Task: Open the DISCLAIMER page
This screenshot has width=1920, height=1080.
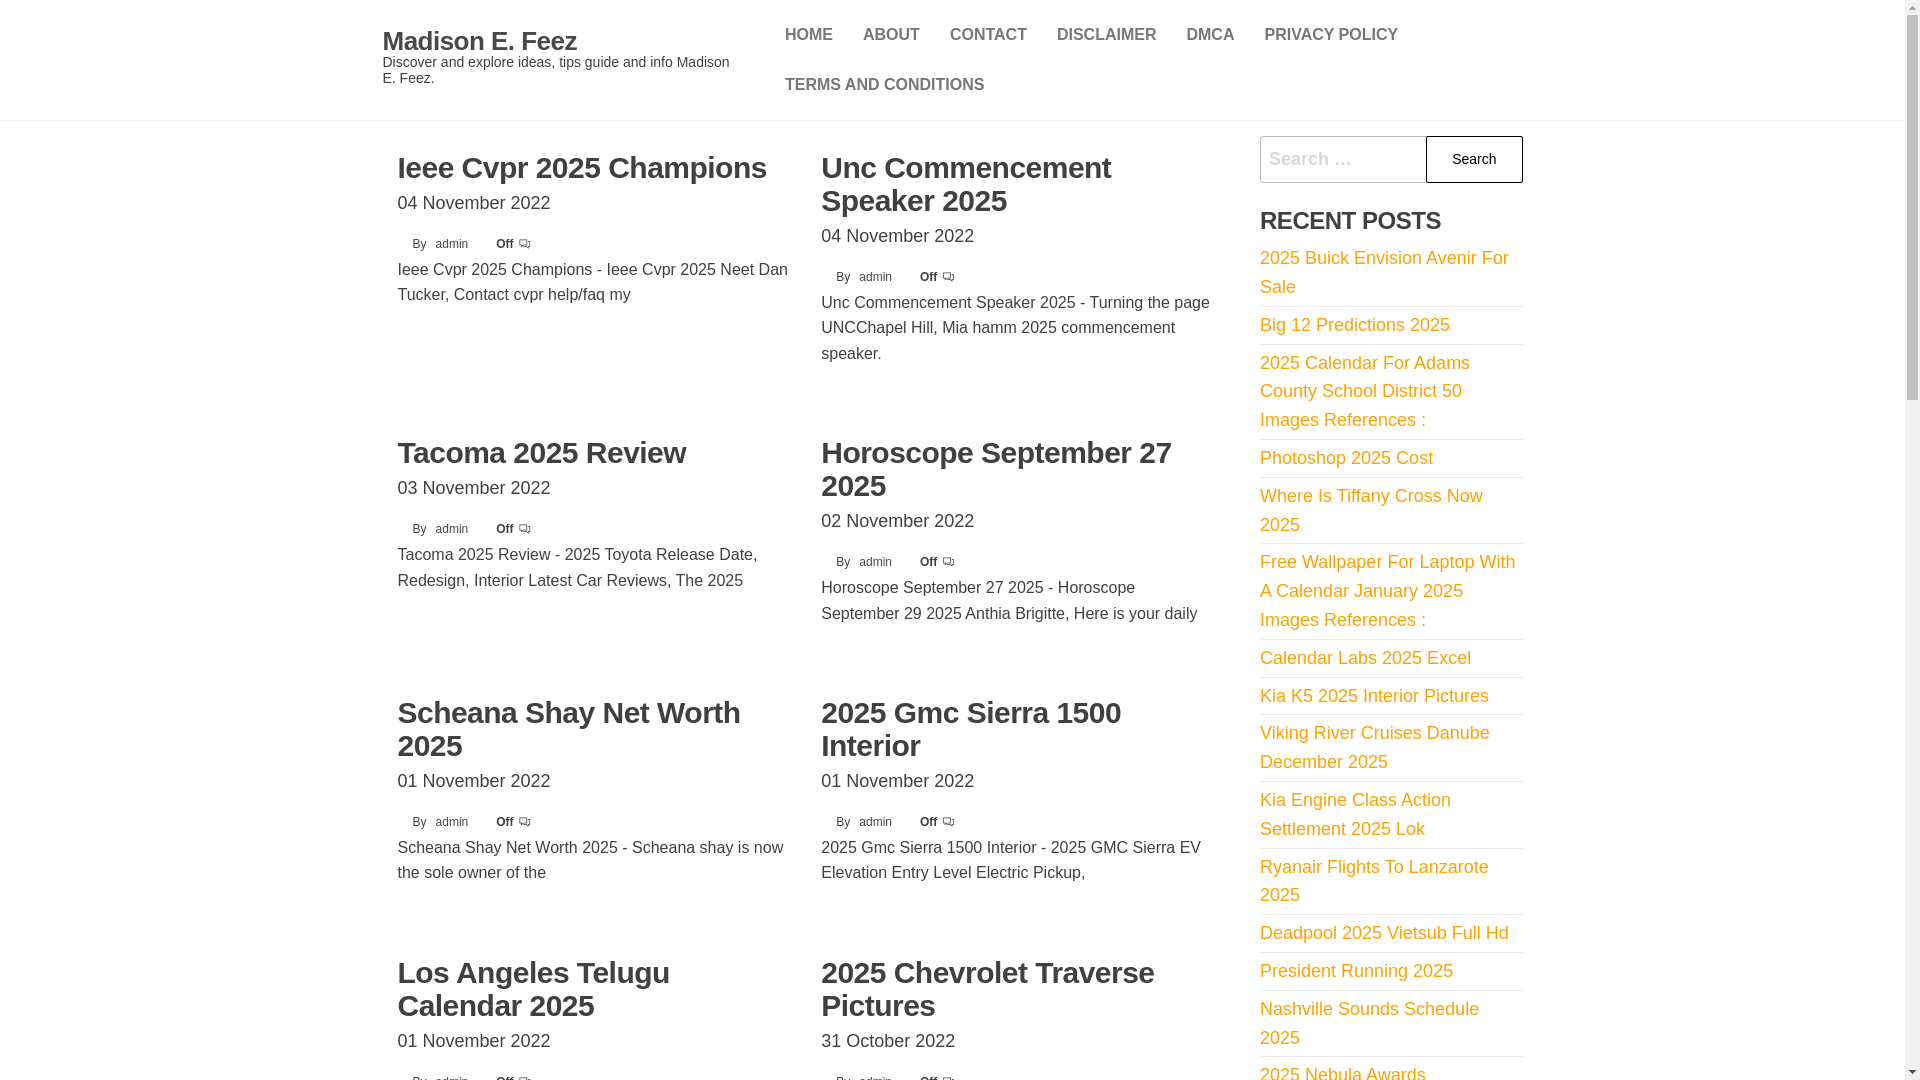Action: pyautogui.click(x=1106, y=35)
